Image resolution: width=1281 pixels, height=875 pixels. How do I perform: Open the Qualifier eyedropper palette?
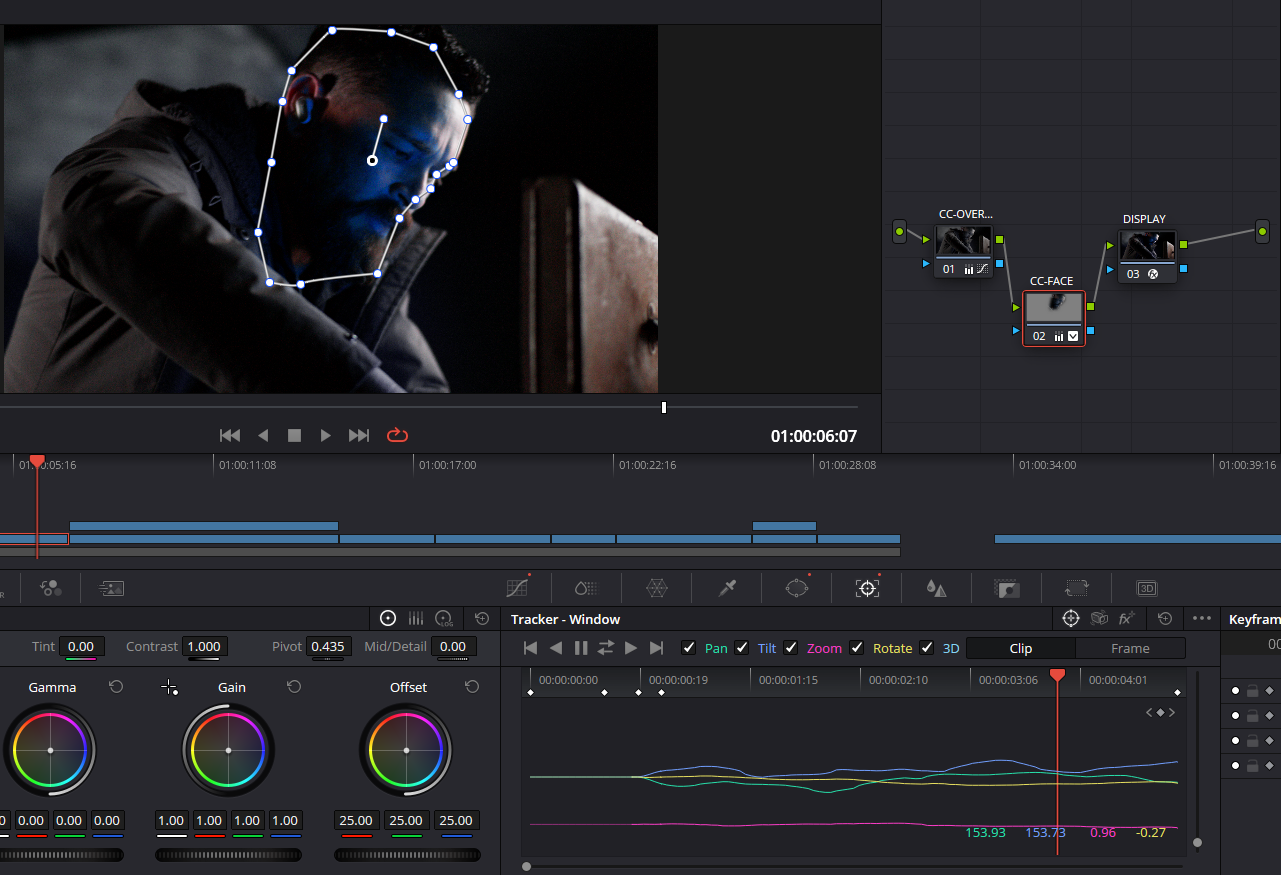[727, 588]
